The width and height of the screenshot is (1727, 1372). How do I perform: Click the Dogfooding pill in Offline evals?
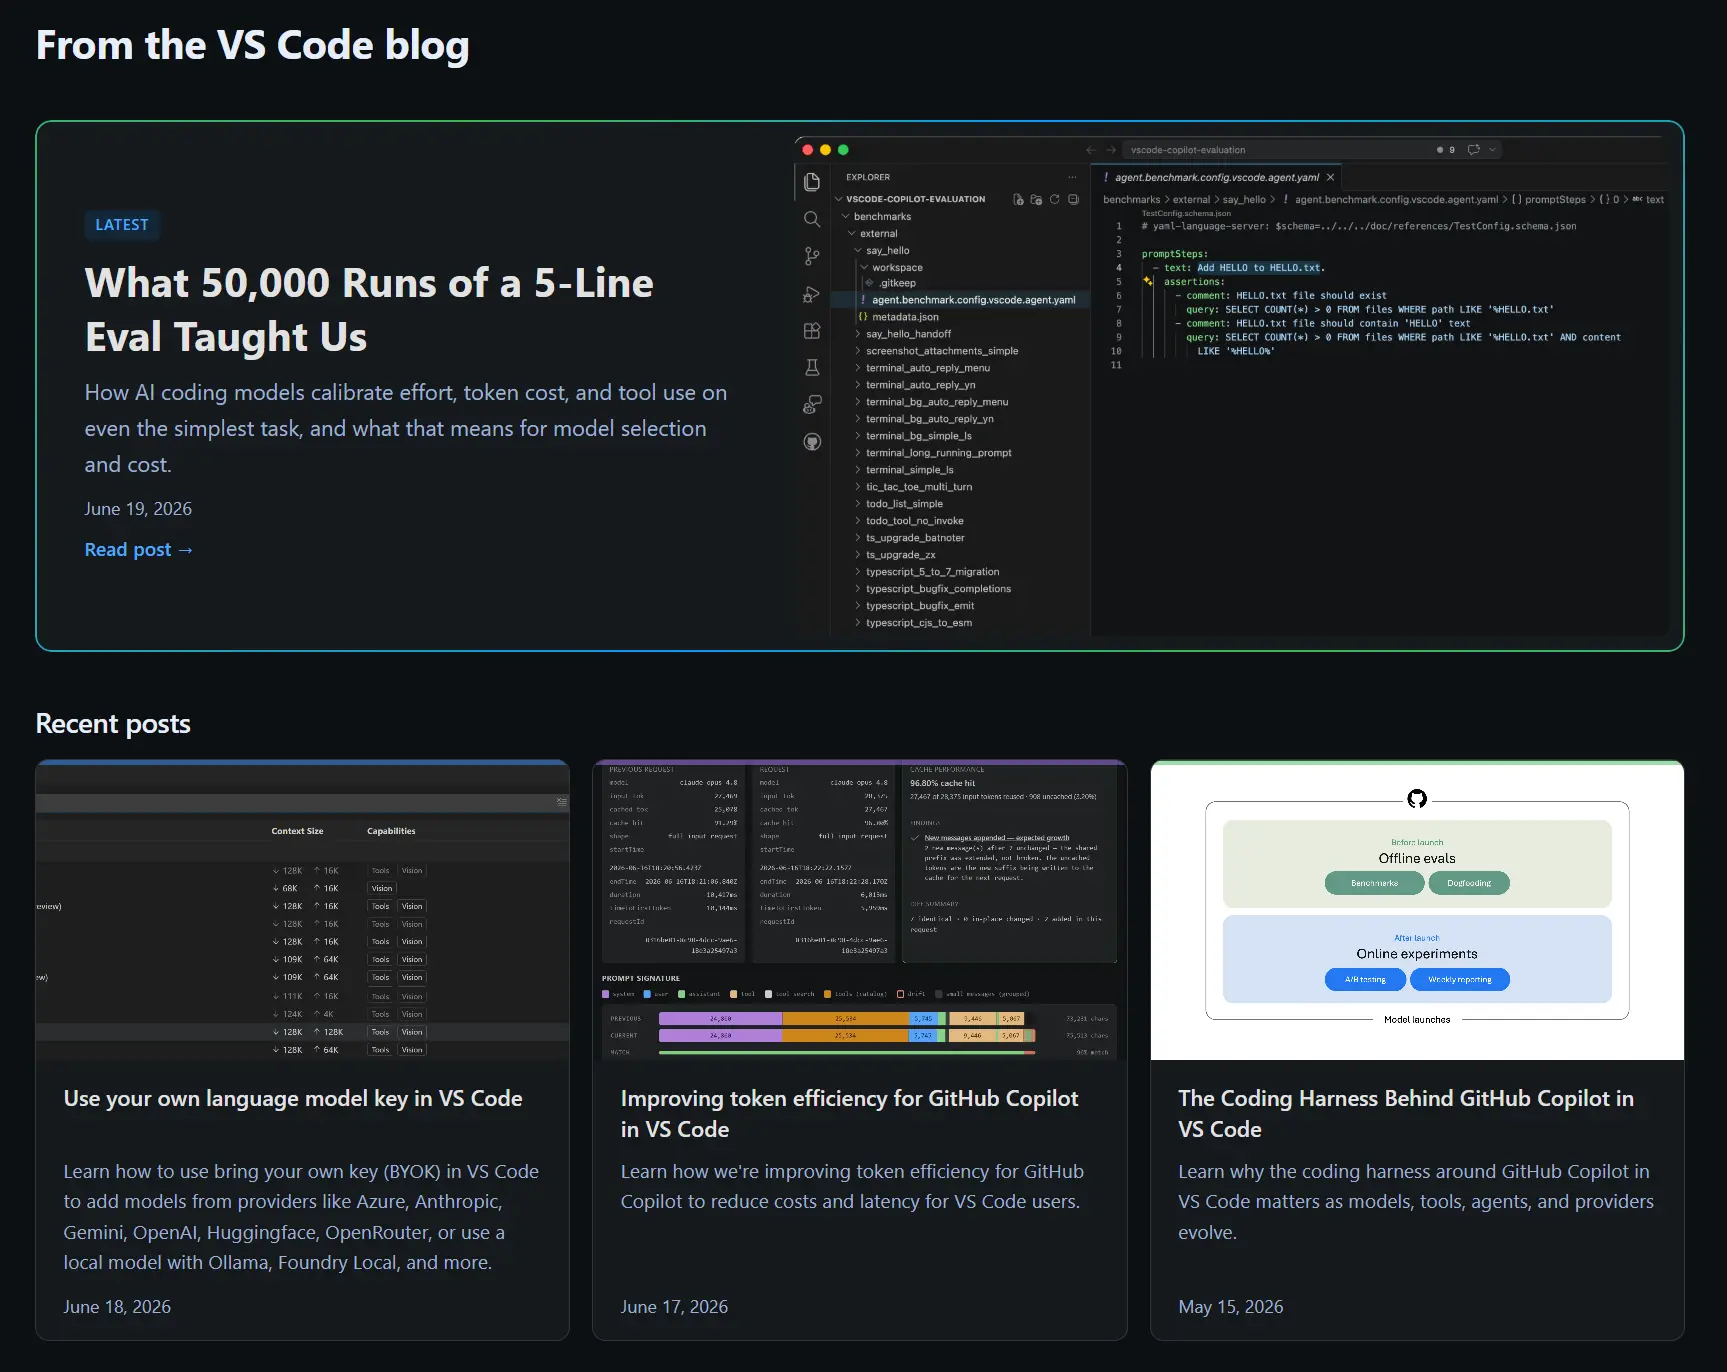tap(1469, 883)
